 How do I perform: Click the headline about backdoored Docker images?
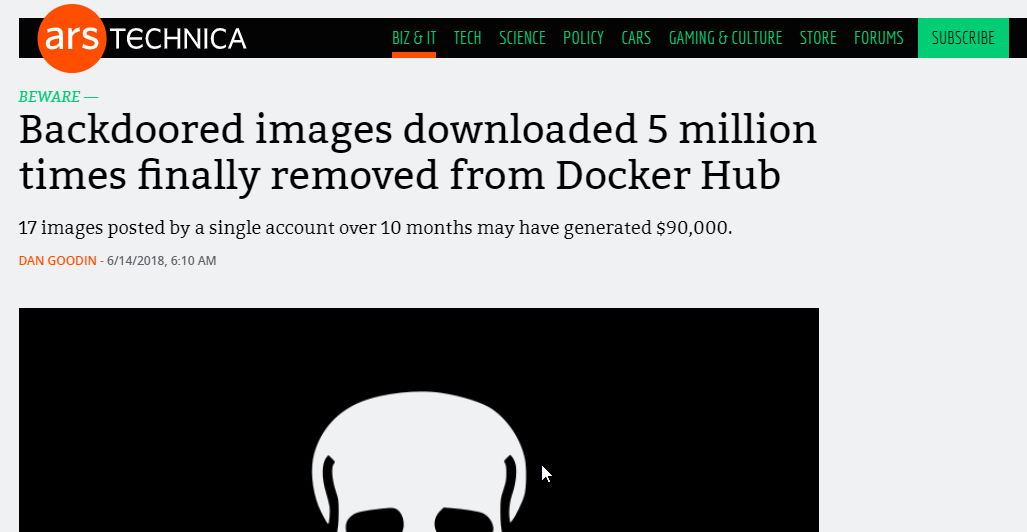[x=418, y=153]
